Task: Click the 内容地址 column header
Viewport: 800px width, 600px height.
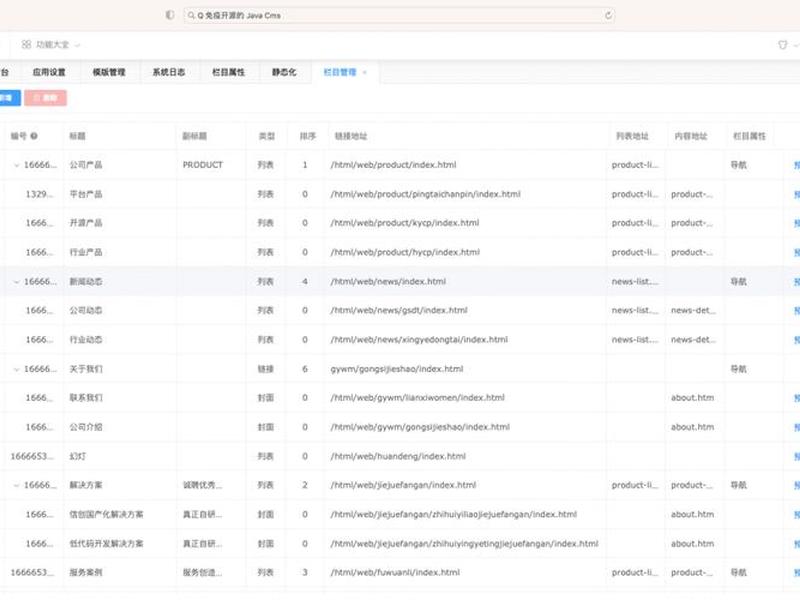Action: 691,136
